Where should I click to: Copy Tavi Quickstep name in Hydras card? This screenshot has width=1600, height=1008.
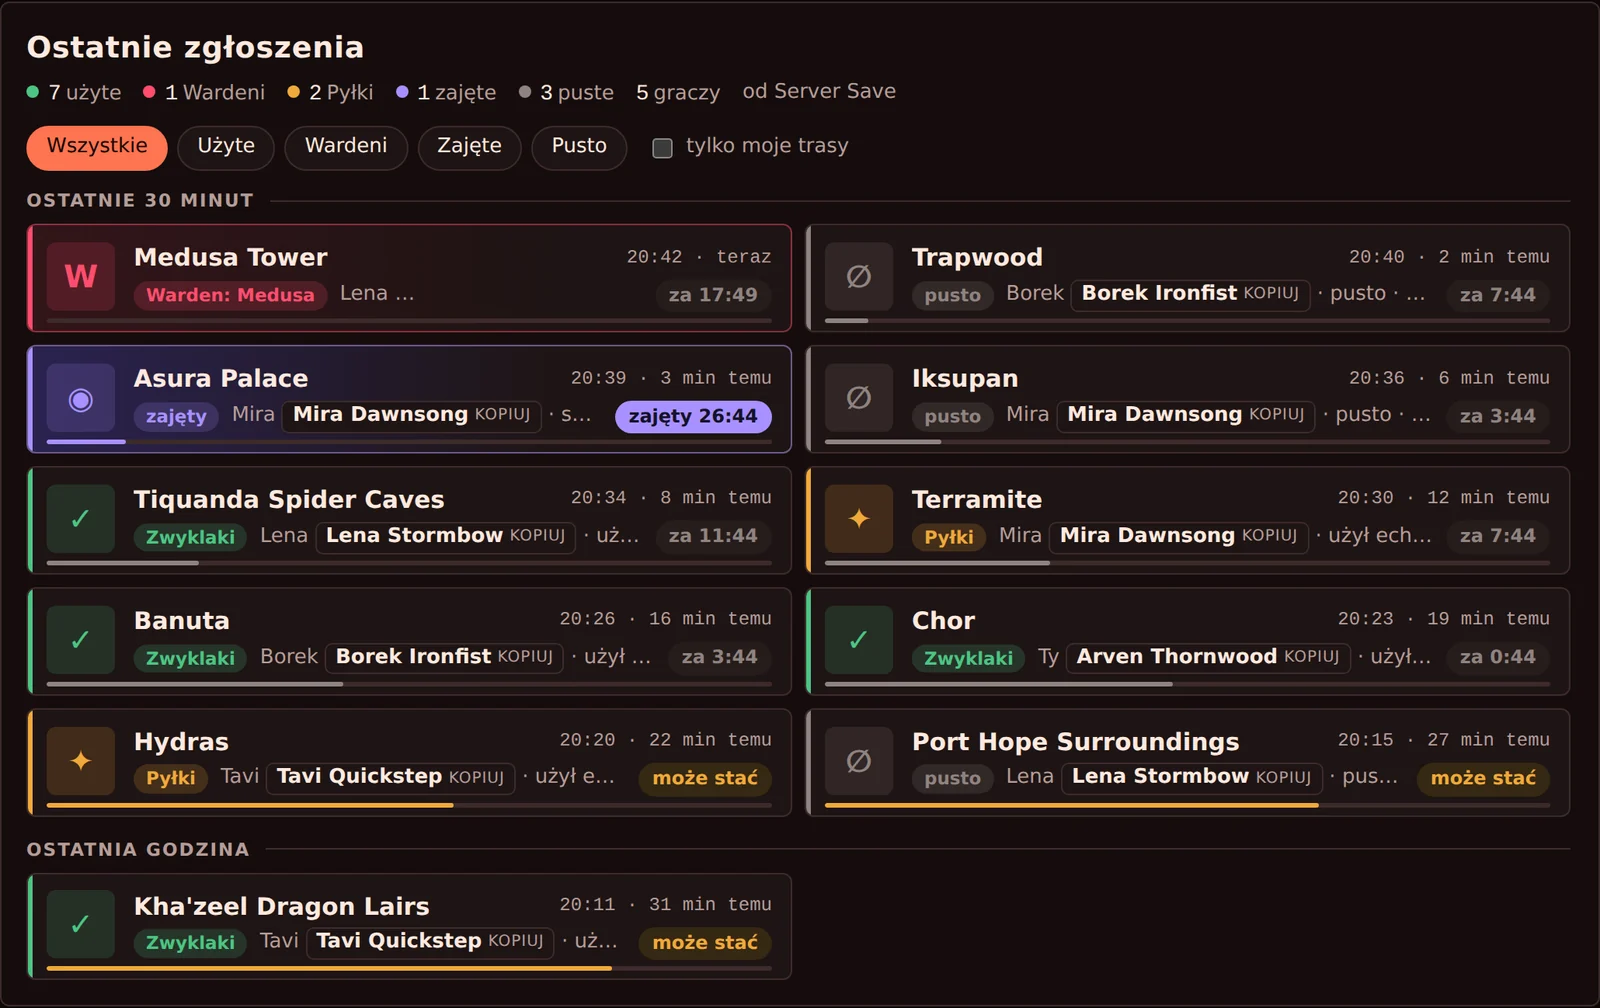coord(390,777)
